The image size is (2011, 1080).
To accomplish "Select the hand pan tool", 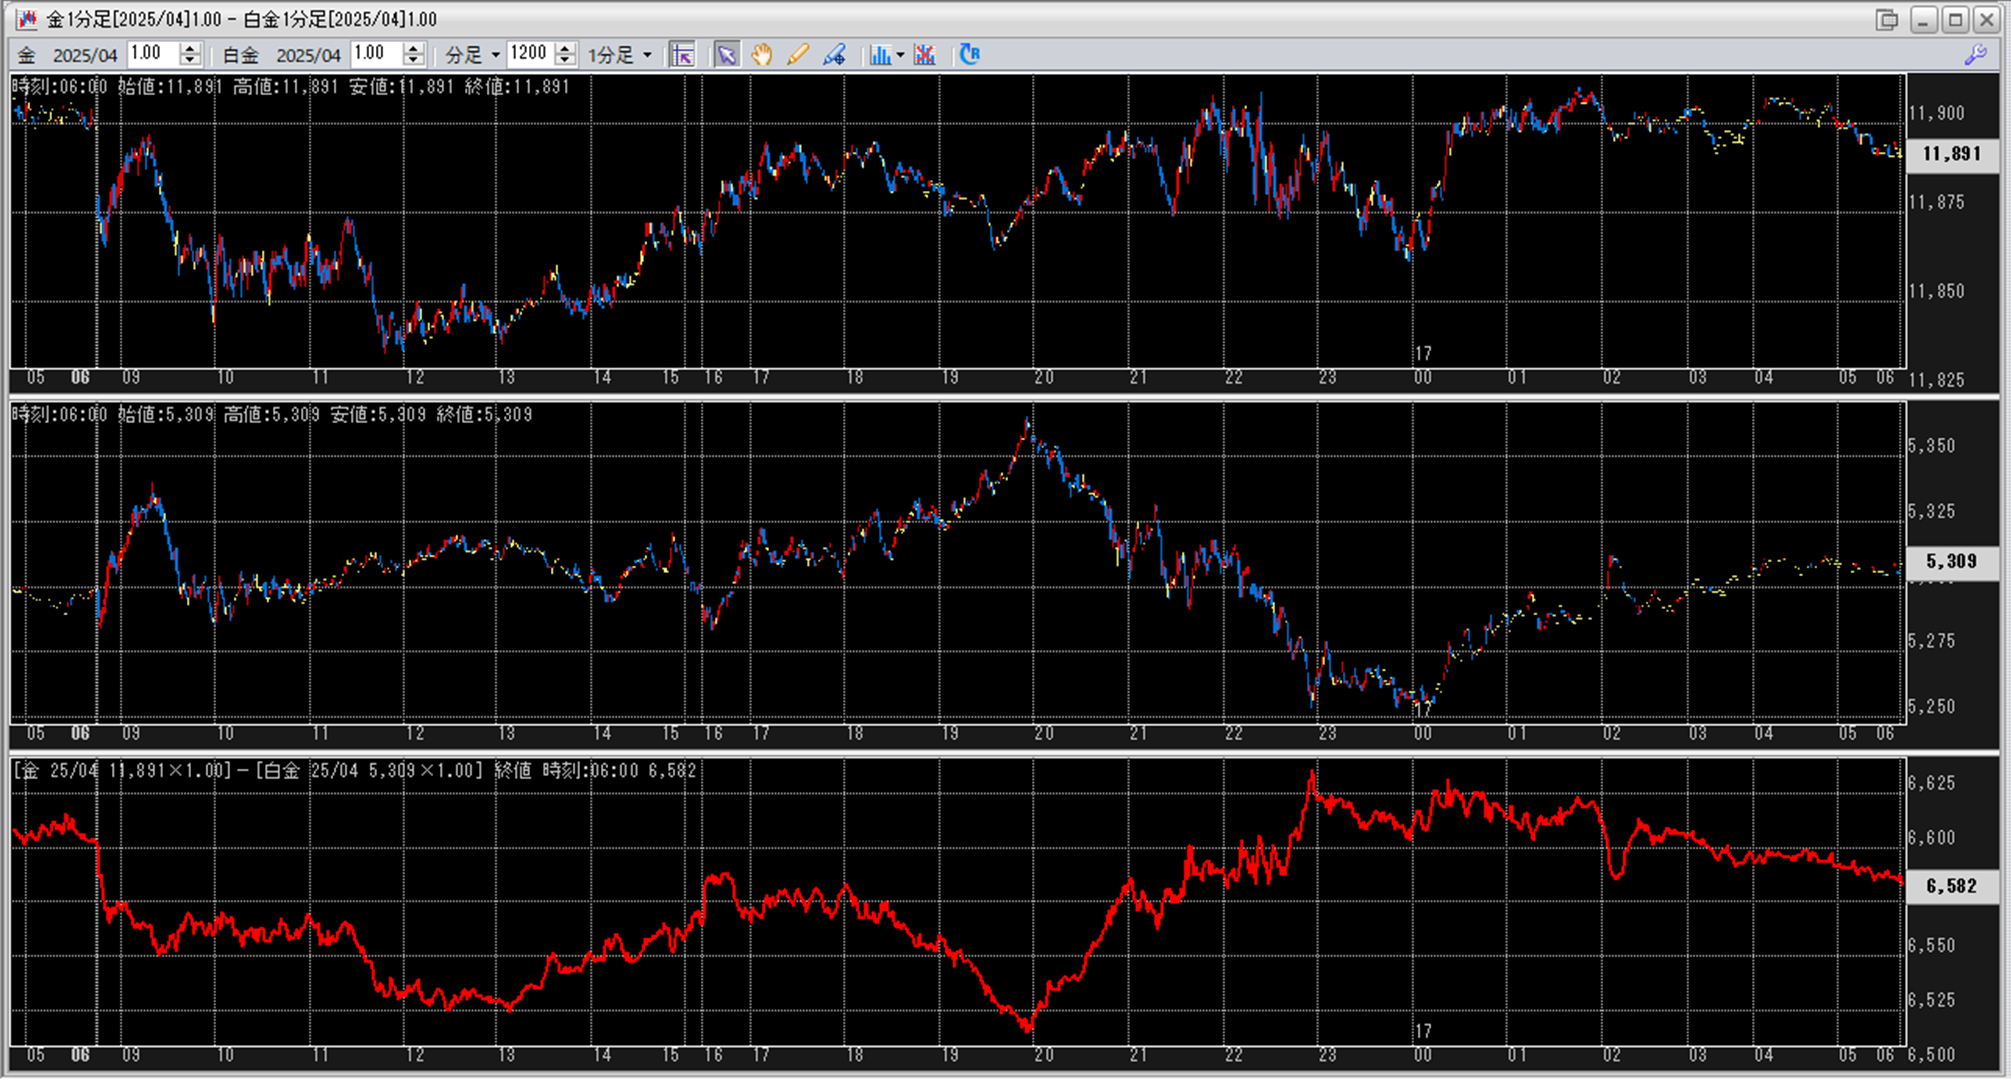I will (x=762, y=55).
